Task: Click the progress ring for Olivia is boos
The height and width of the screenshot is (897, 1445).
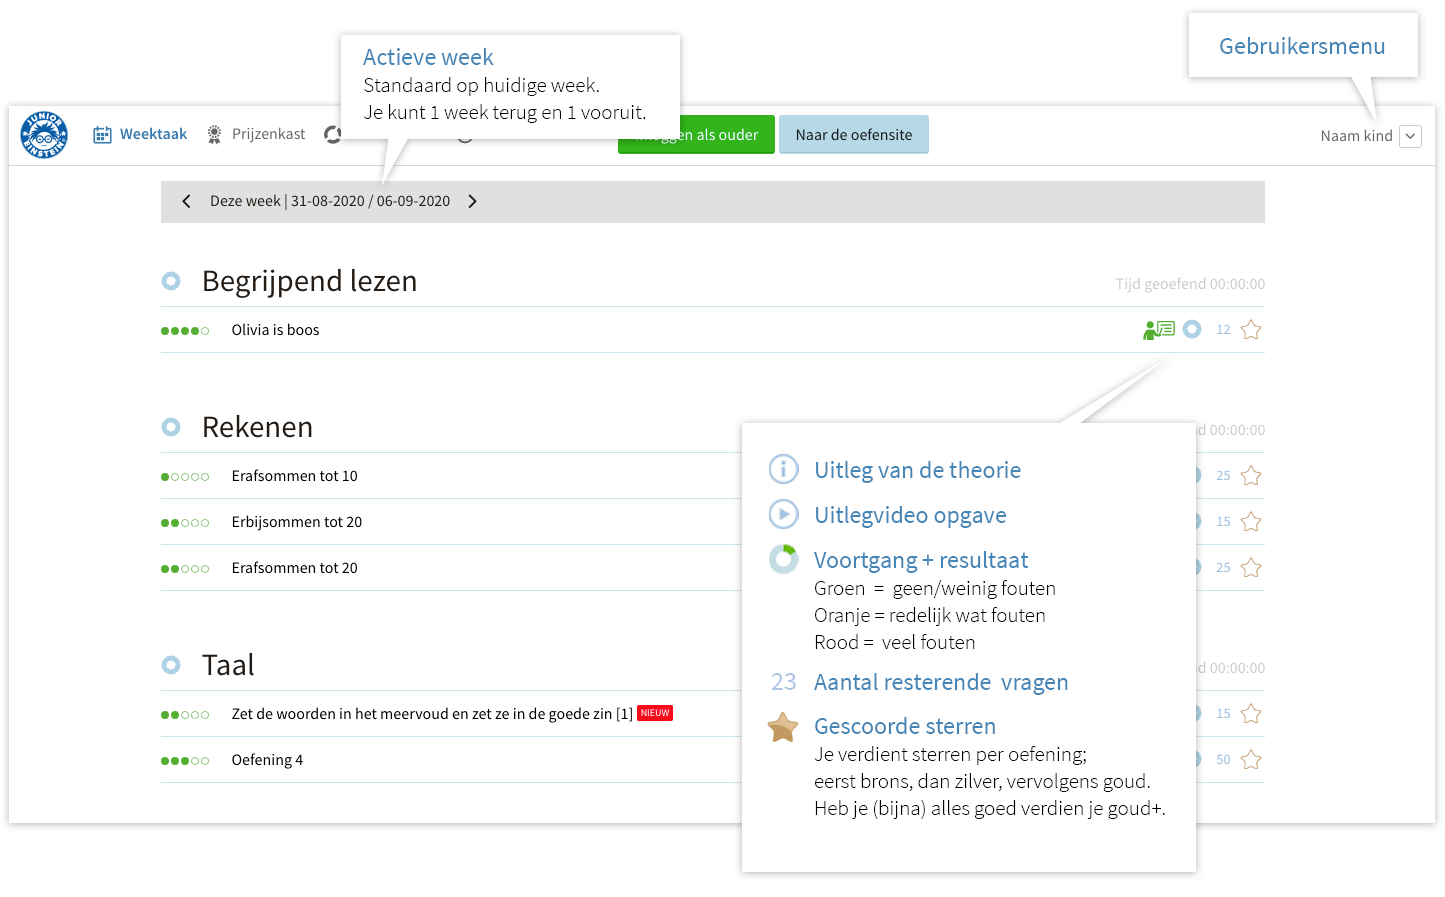Action: [1192, 330]
